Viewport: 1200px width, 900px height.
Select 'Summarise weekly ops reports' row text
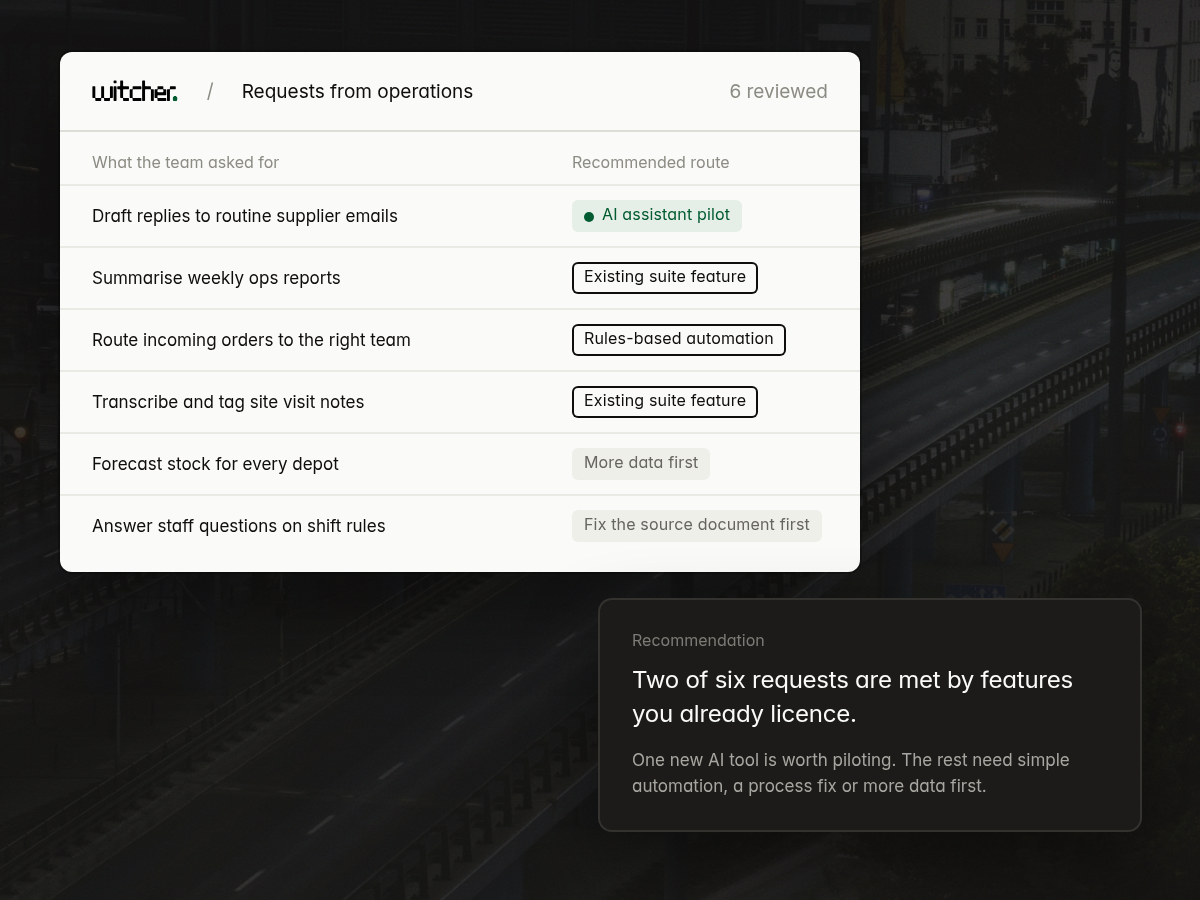216,278
